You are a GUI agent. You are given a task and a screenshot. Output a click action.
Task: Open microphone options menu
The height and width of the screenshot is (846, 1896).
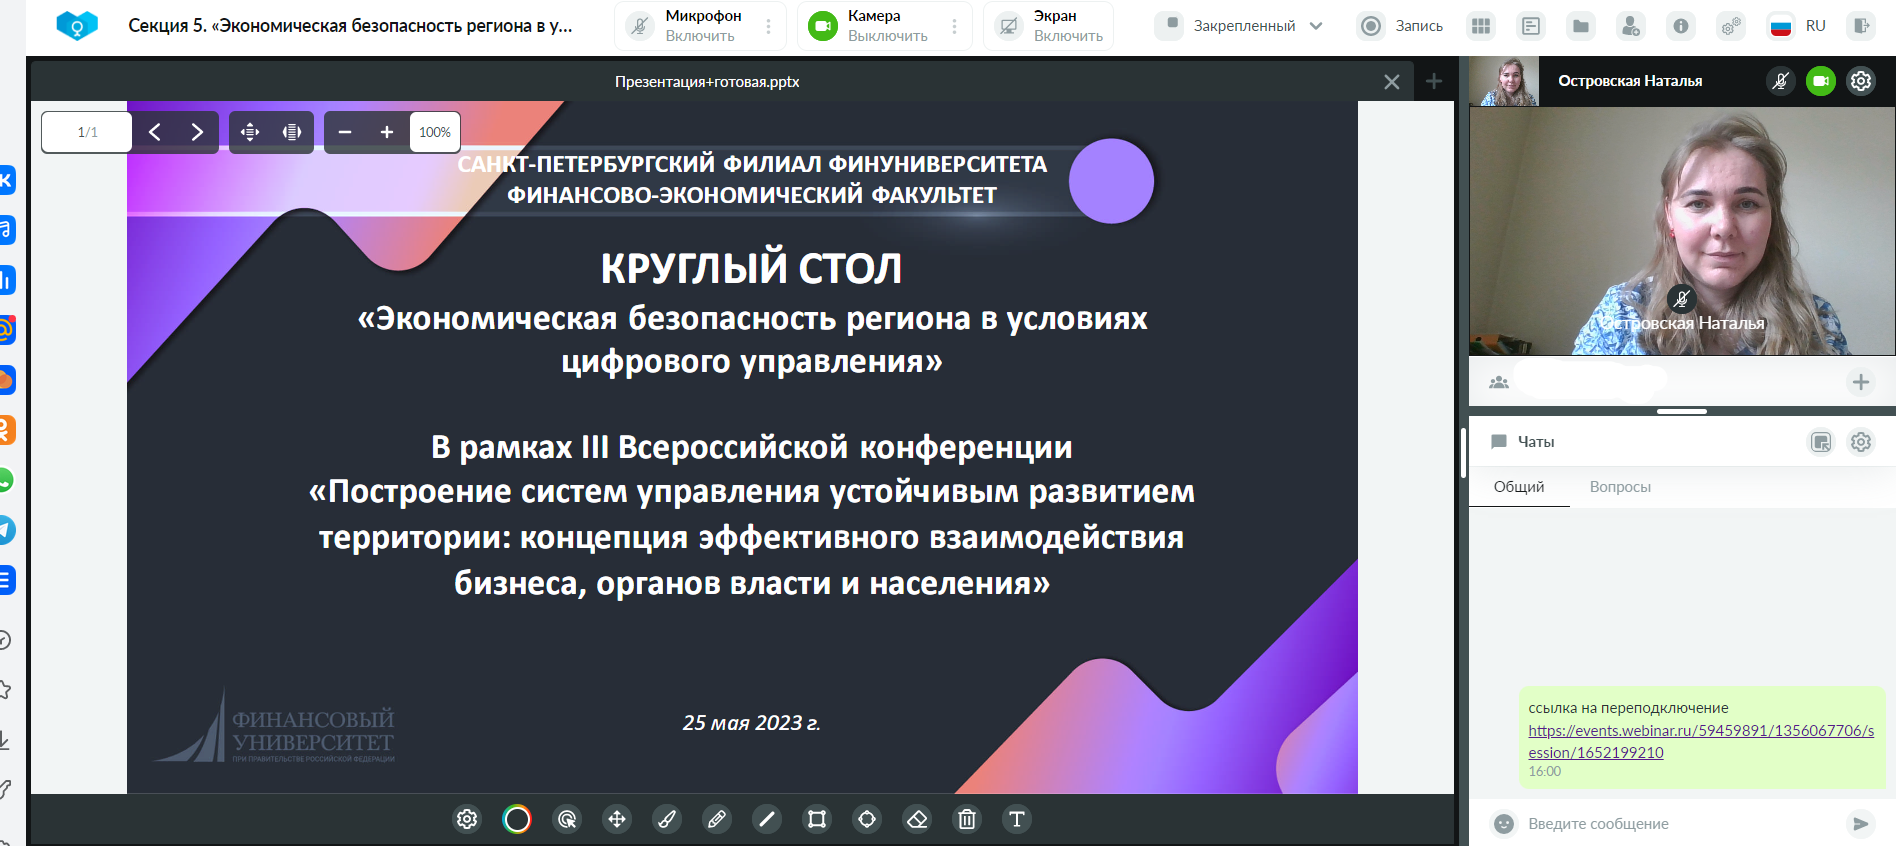pos(769,26)
